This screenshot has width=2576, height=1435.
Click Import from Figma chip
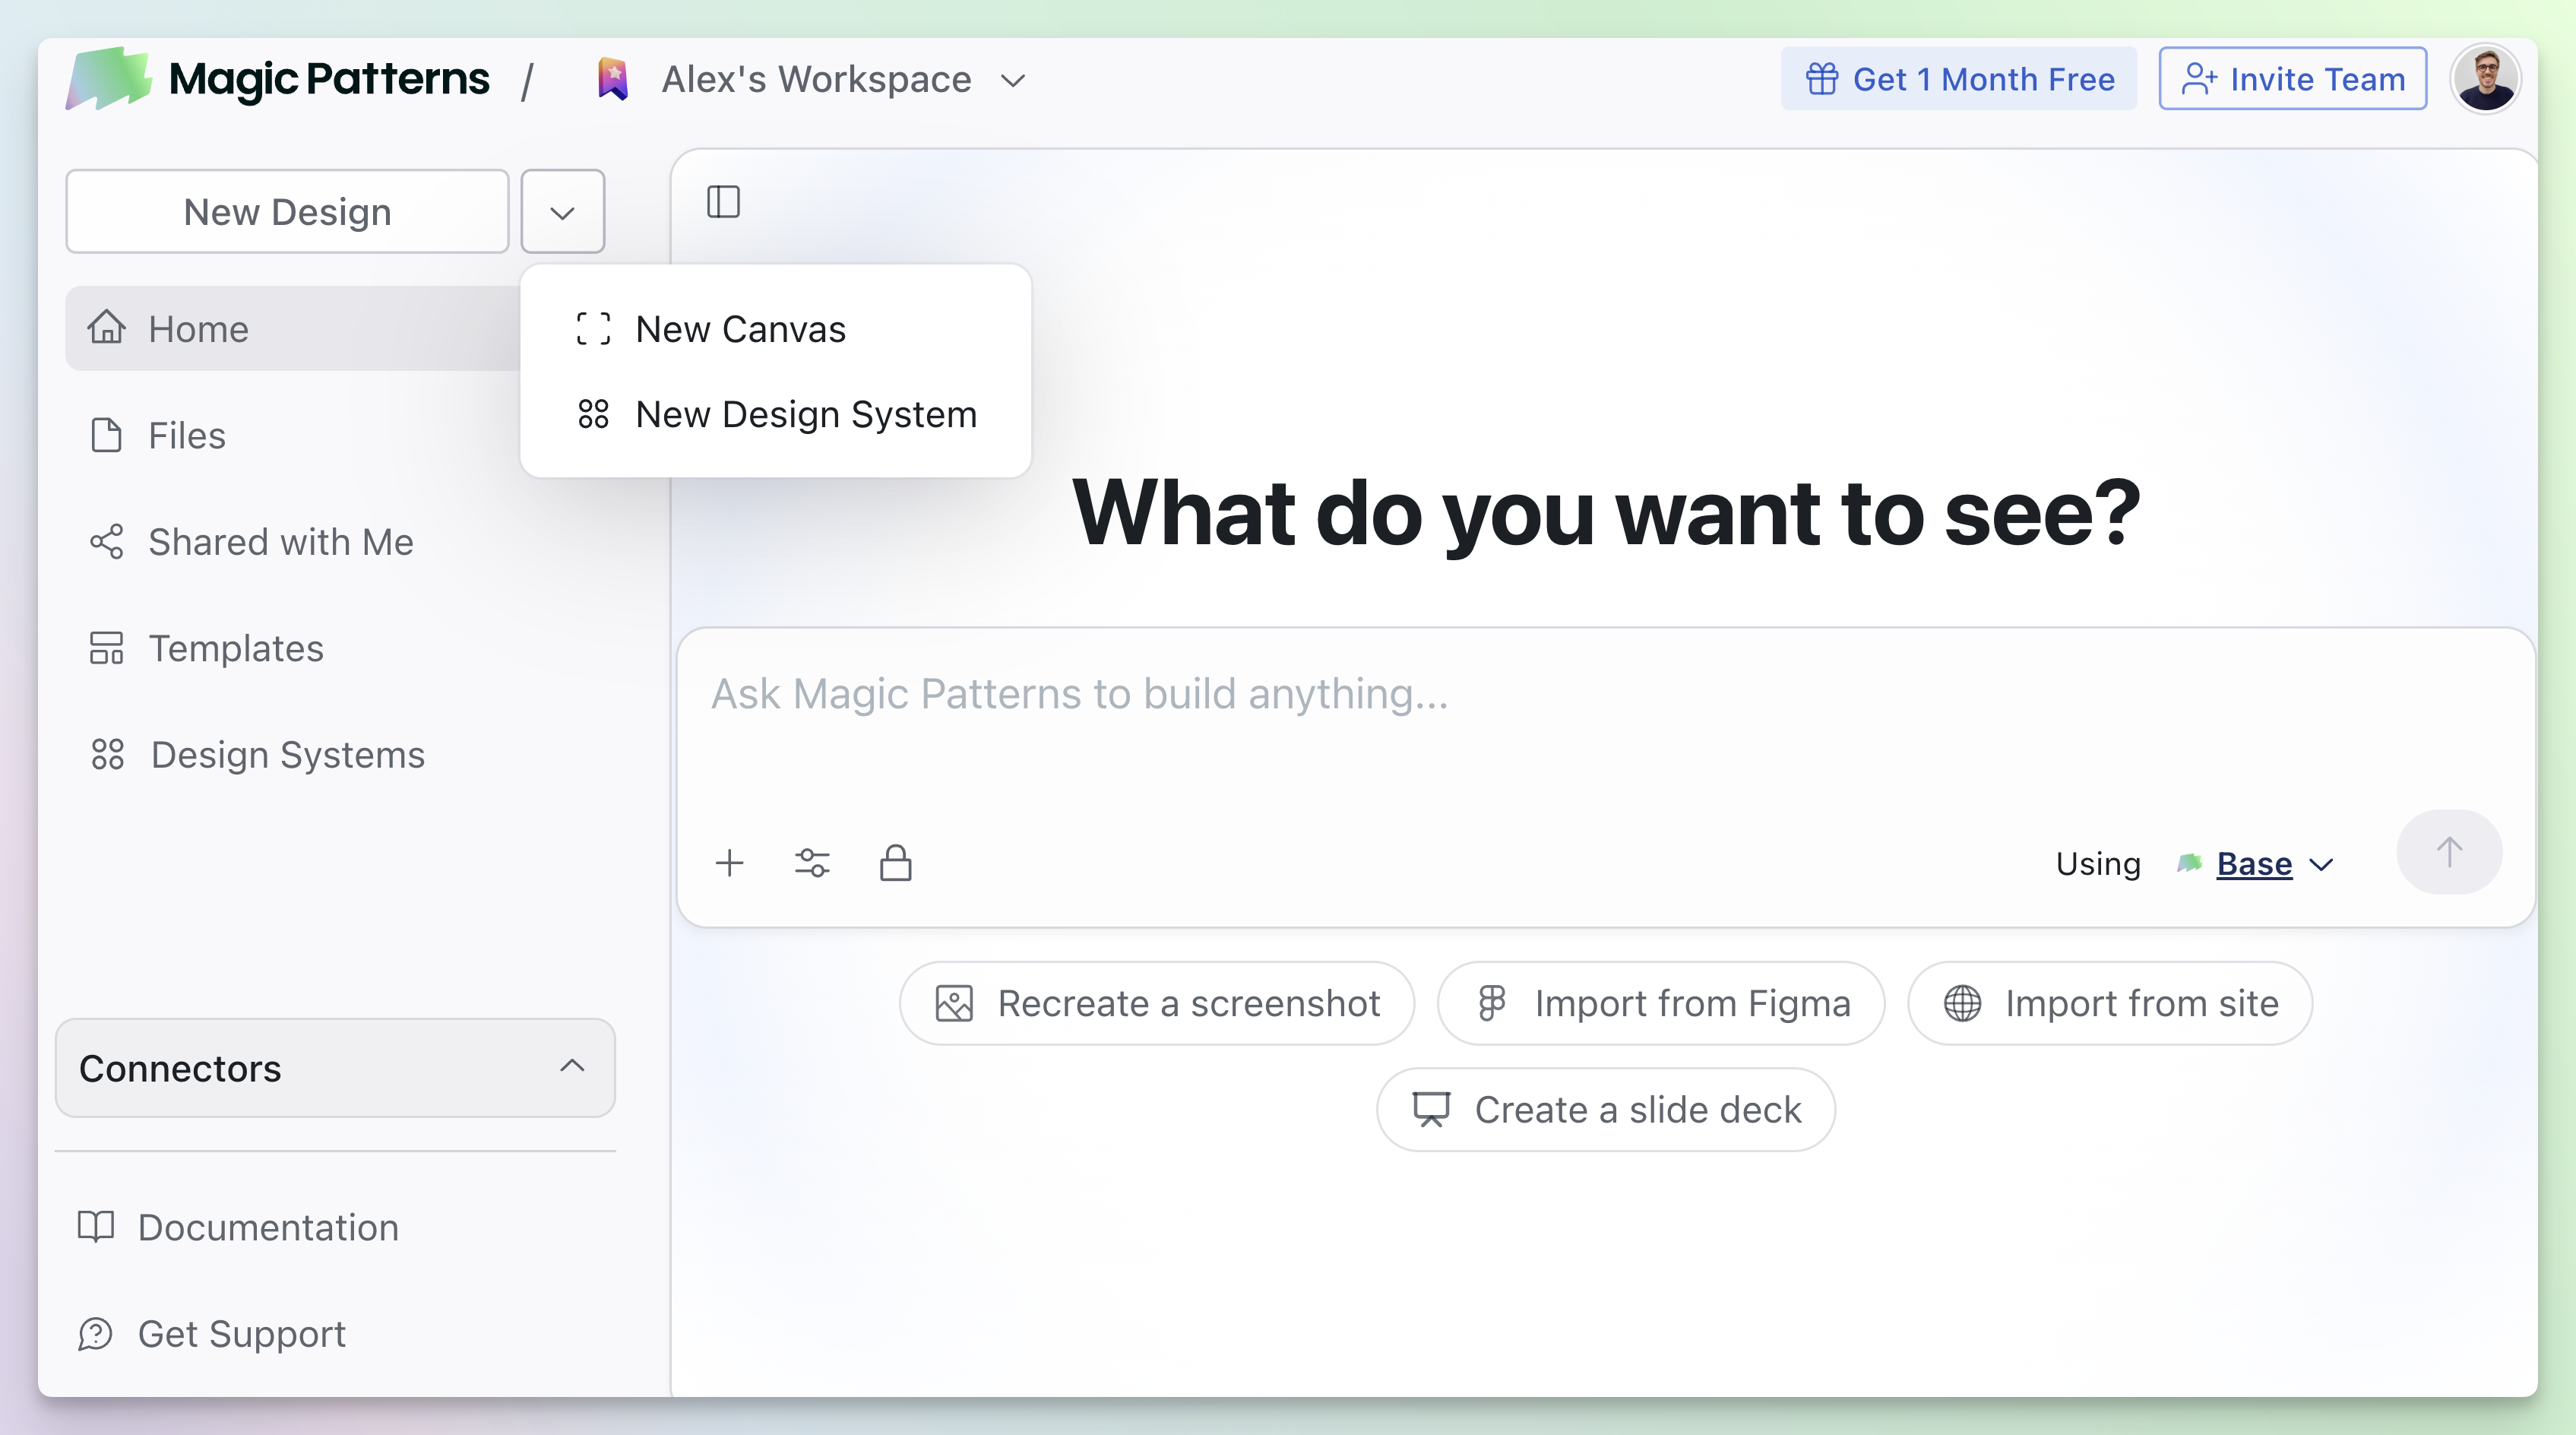(x=1660, y=1004)
